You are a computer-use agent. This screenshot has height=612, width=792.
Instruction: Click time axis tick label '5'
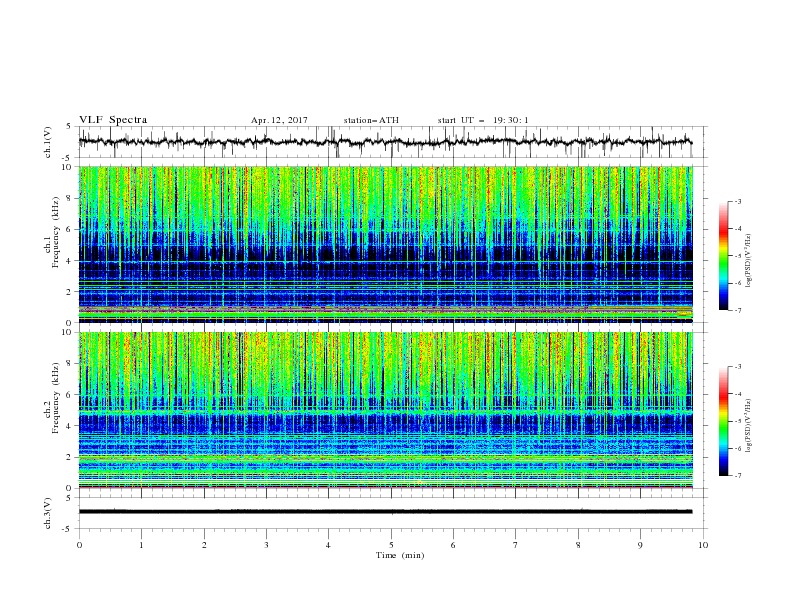pyautogui.click(x=391, y=545)
